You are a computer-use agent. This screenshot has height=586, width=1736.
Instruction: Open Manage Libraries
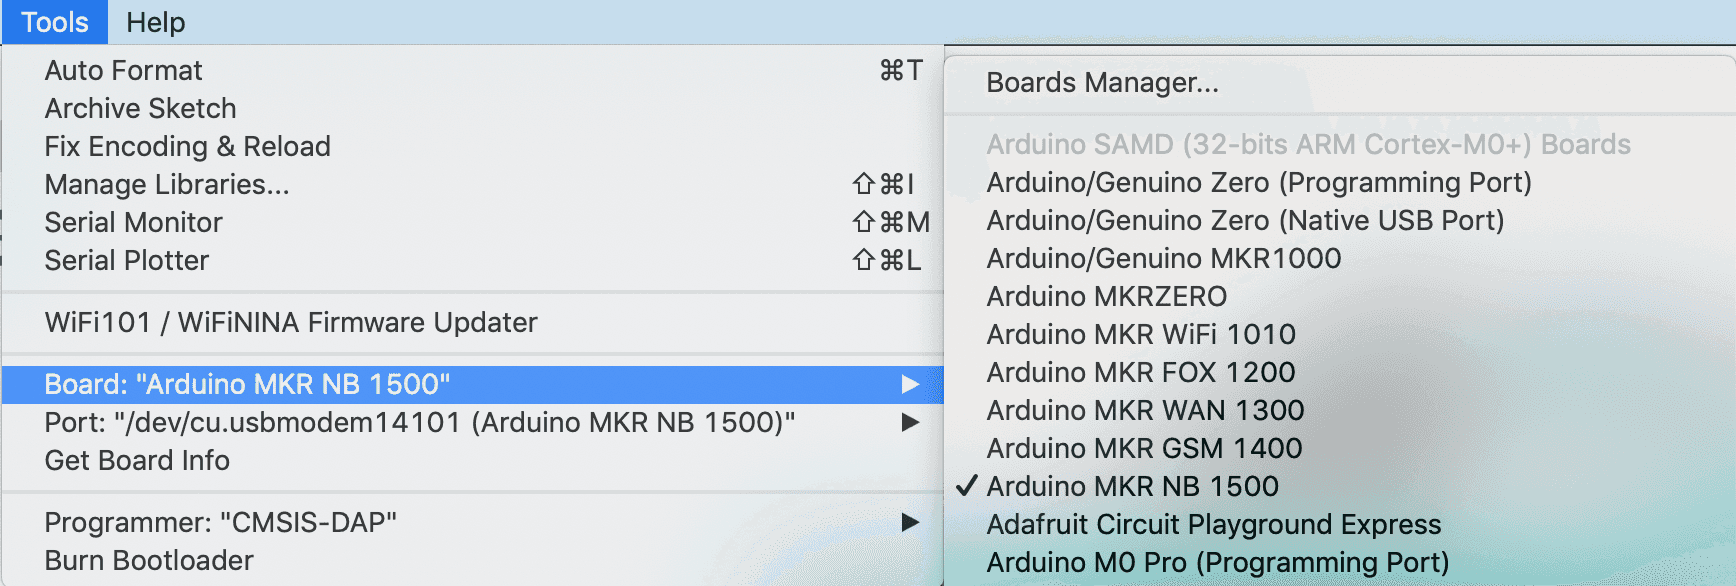point(166,185)
